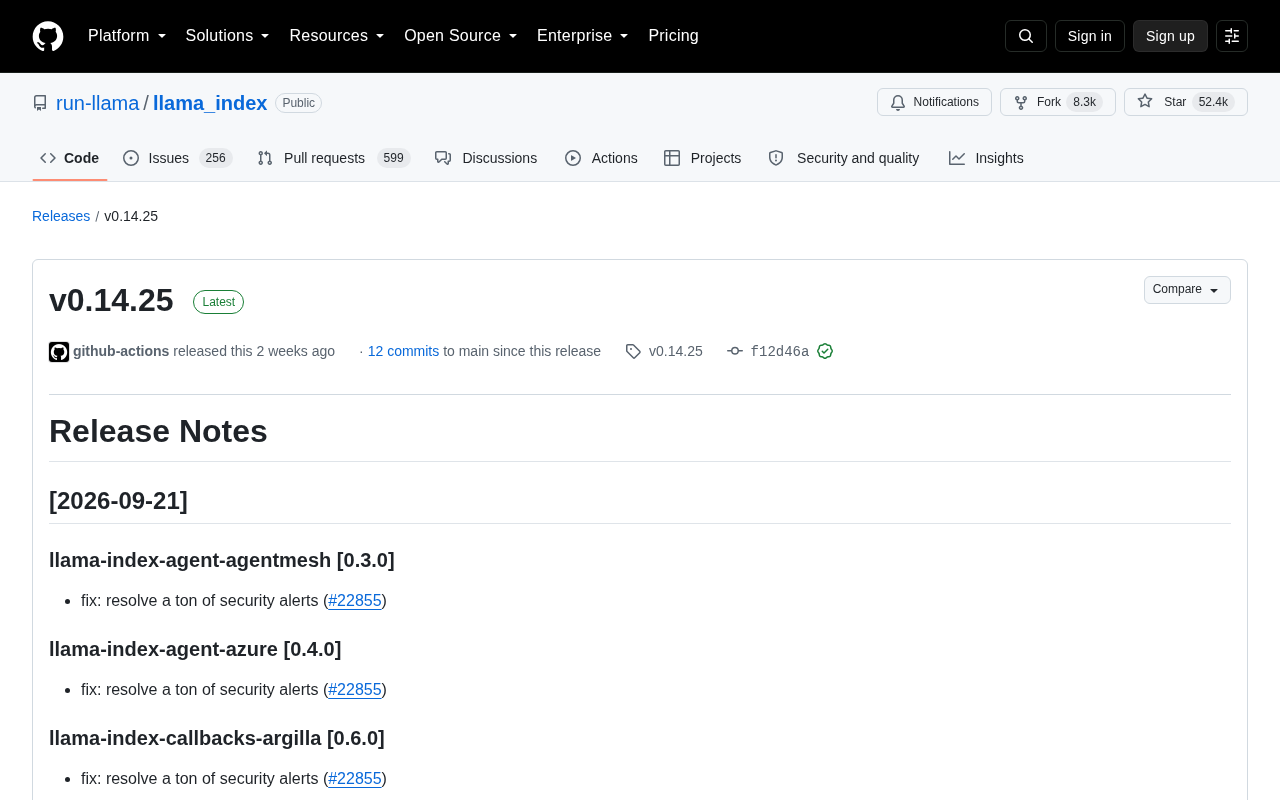The width and height of the screenshot is (1280, 800).
Task: Click the Sign in button
Action: coord(1090,36)
